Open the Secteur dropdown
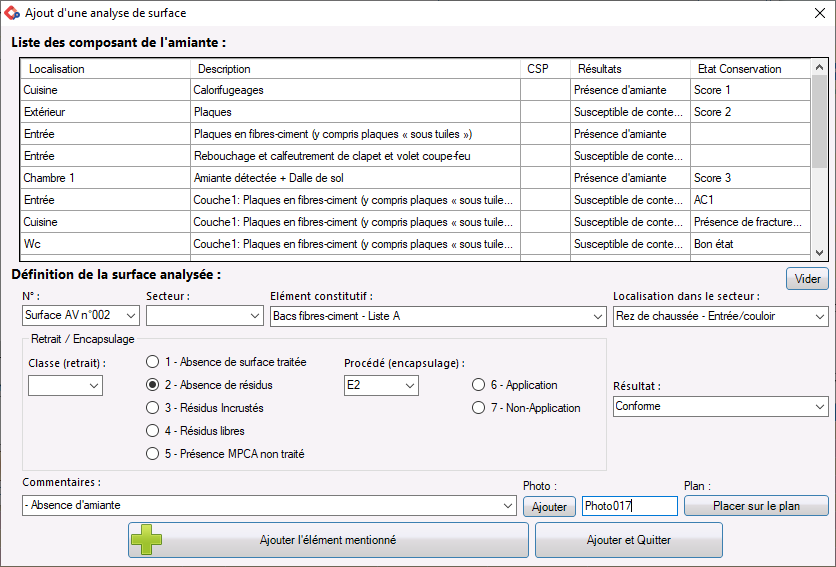This screenshot has height=567, width=836. pyautogui.click(x=205, y=316)
